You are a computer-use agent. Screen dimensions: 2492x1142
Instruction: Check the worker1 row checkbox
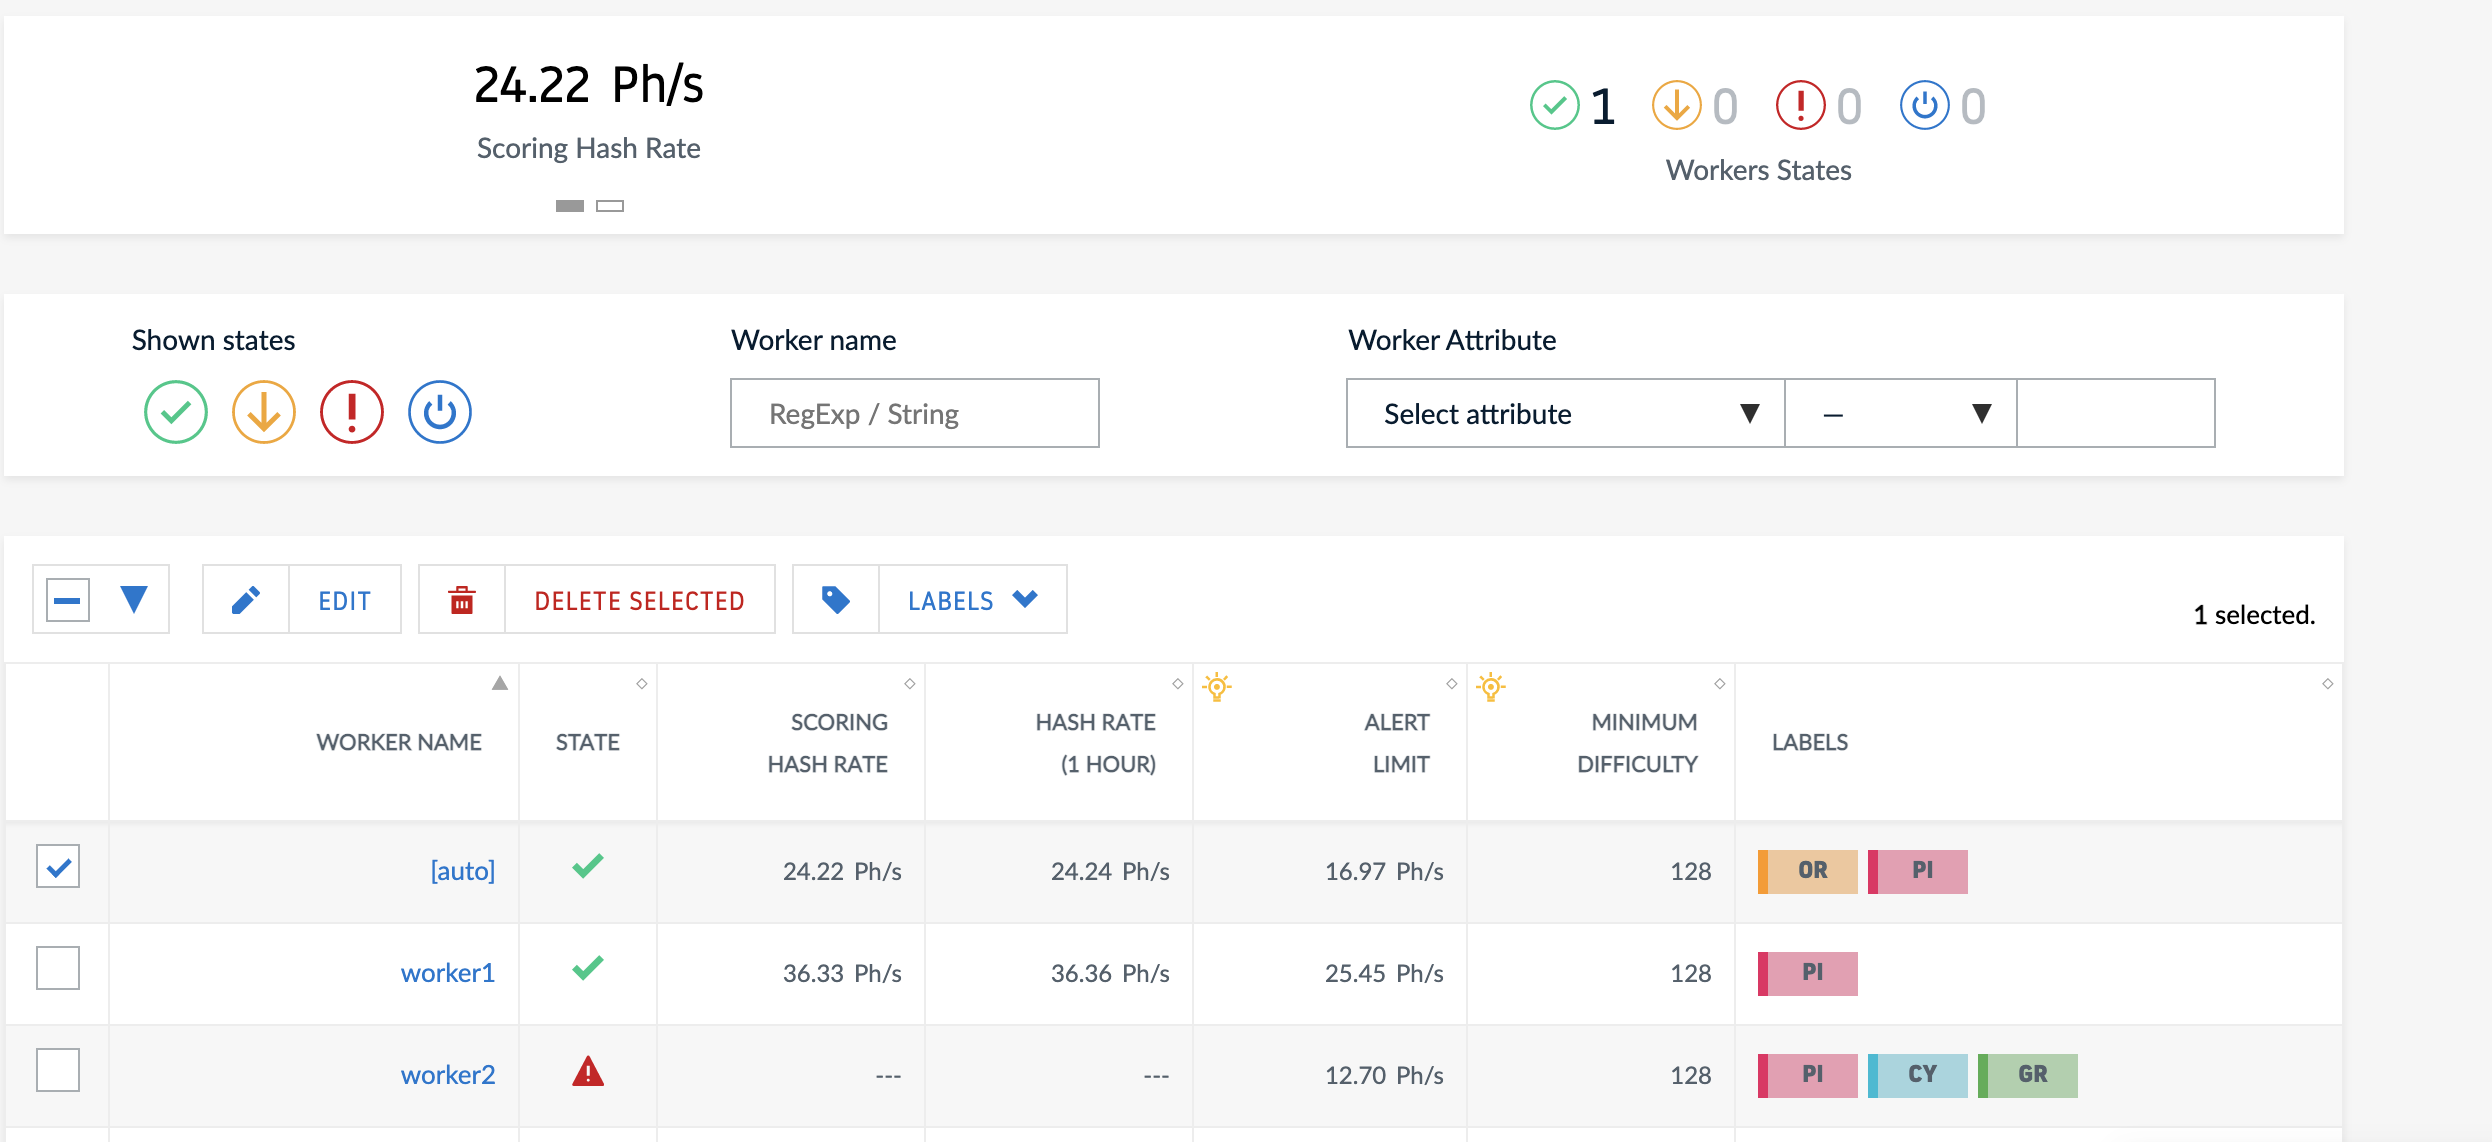pos(58,969)
